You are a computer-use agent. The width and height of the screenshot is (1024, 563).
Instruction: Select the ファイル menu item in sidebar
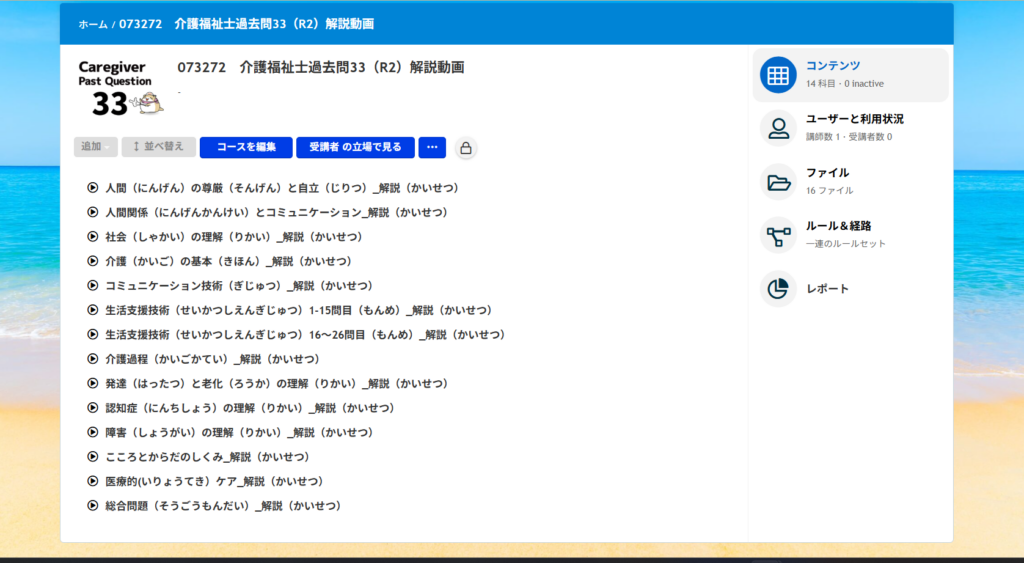coord(828,173)
